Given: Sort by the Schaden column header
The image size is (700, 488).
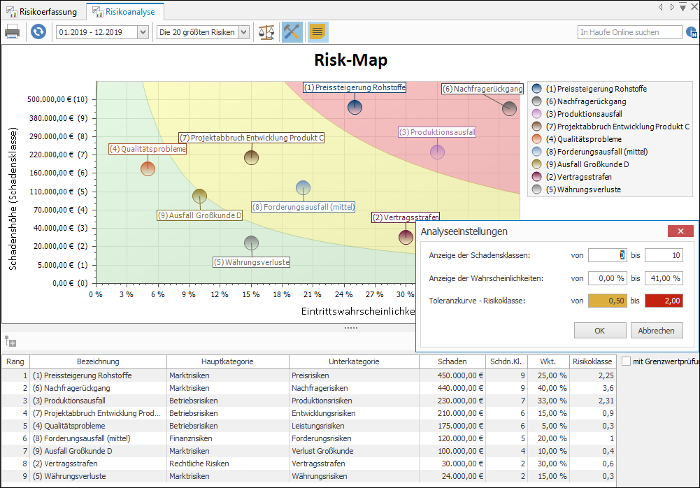Looking at the screenshot, I should click(x=452, y=362).
